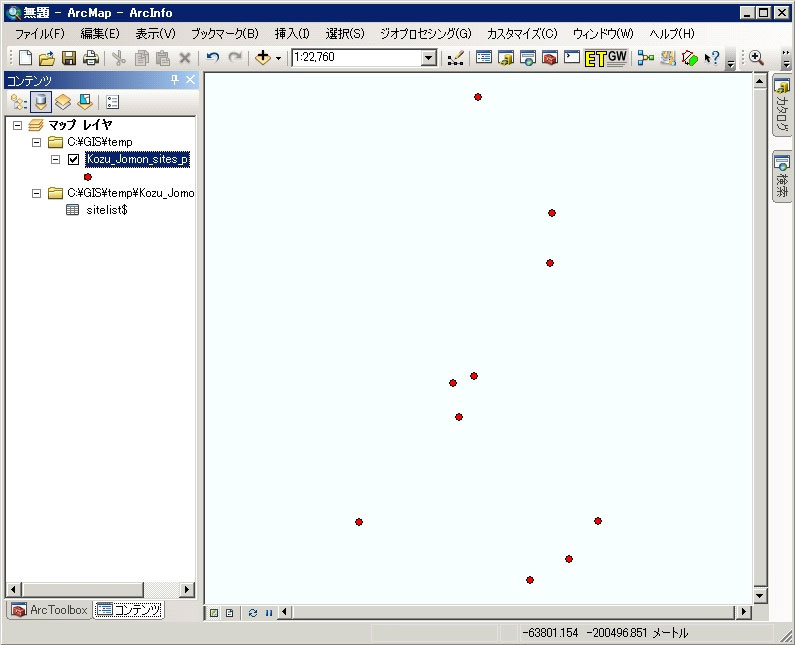Open the 検索 side tab

(x=782, y=176)
